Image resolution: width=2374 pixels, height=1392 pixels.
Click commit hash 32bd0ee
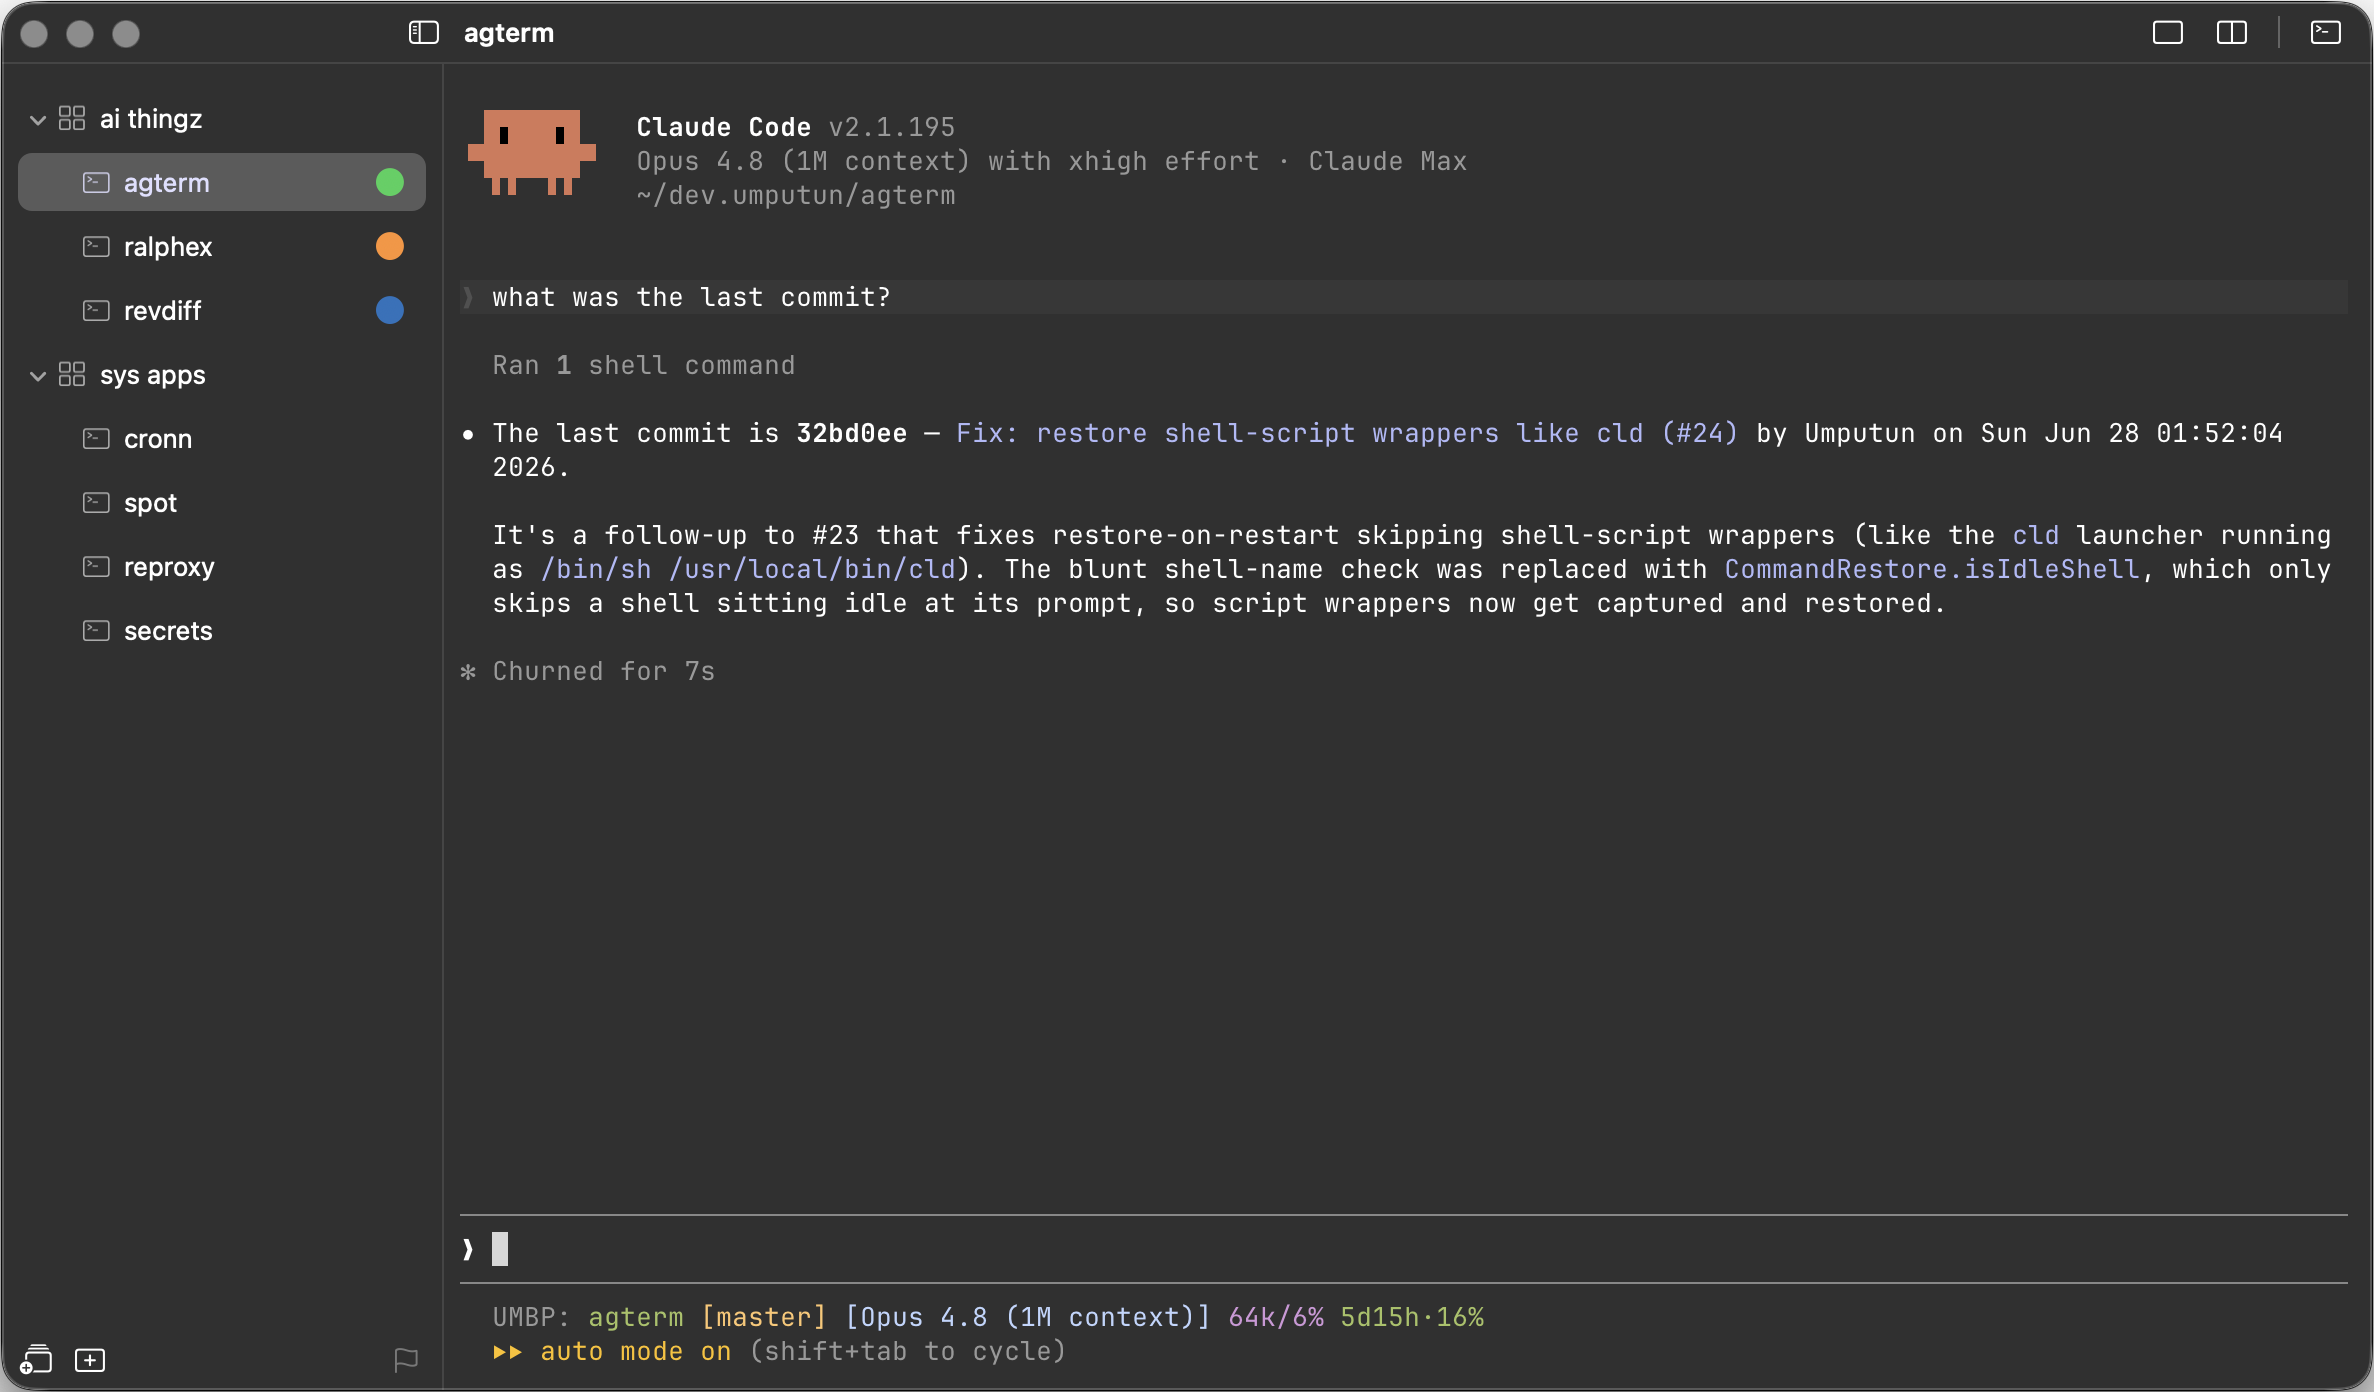point(851,433)
